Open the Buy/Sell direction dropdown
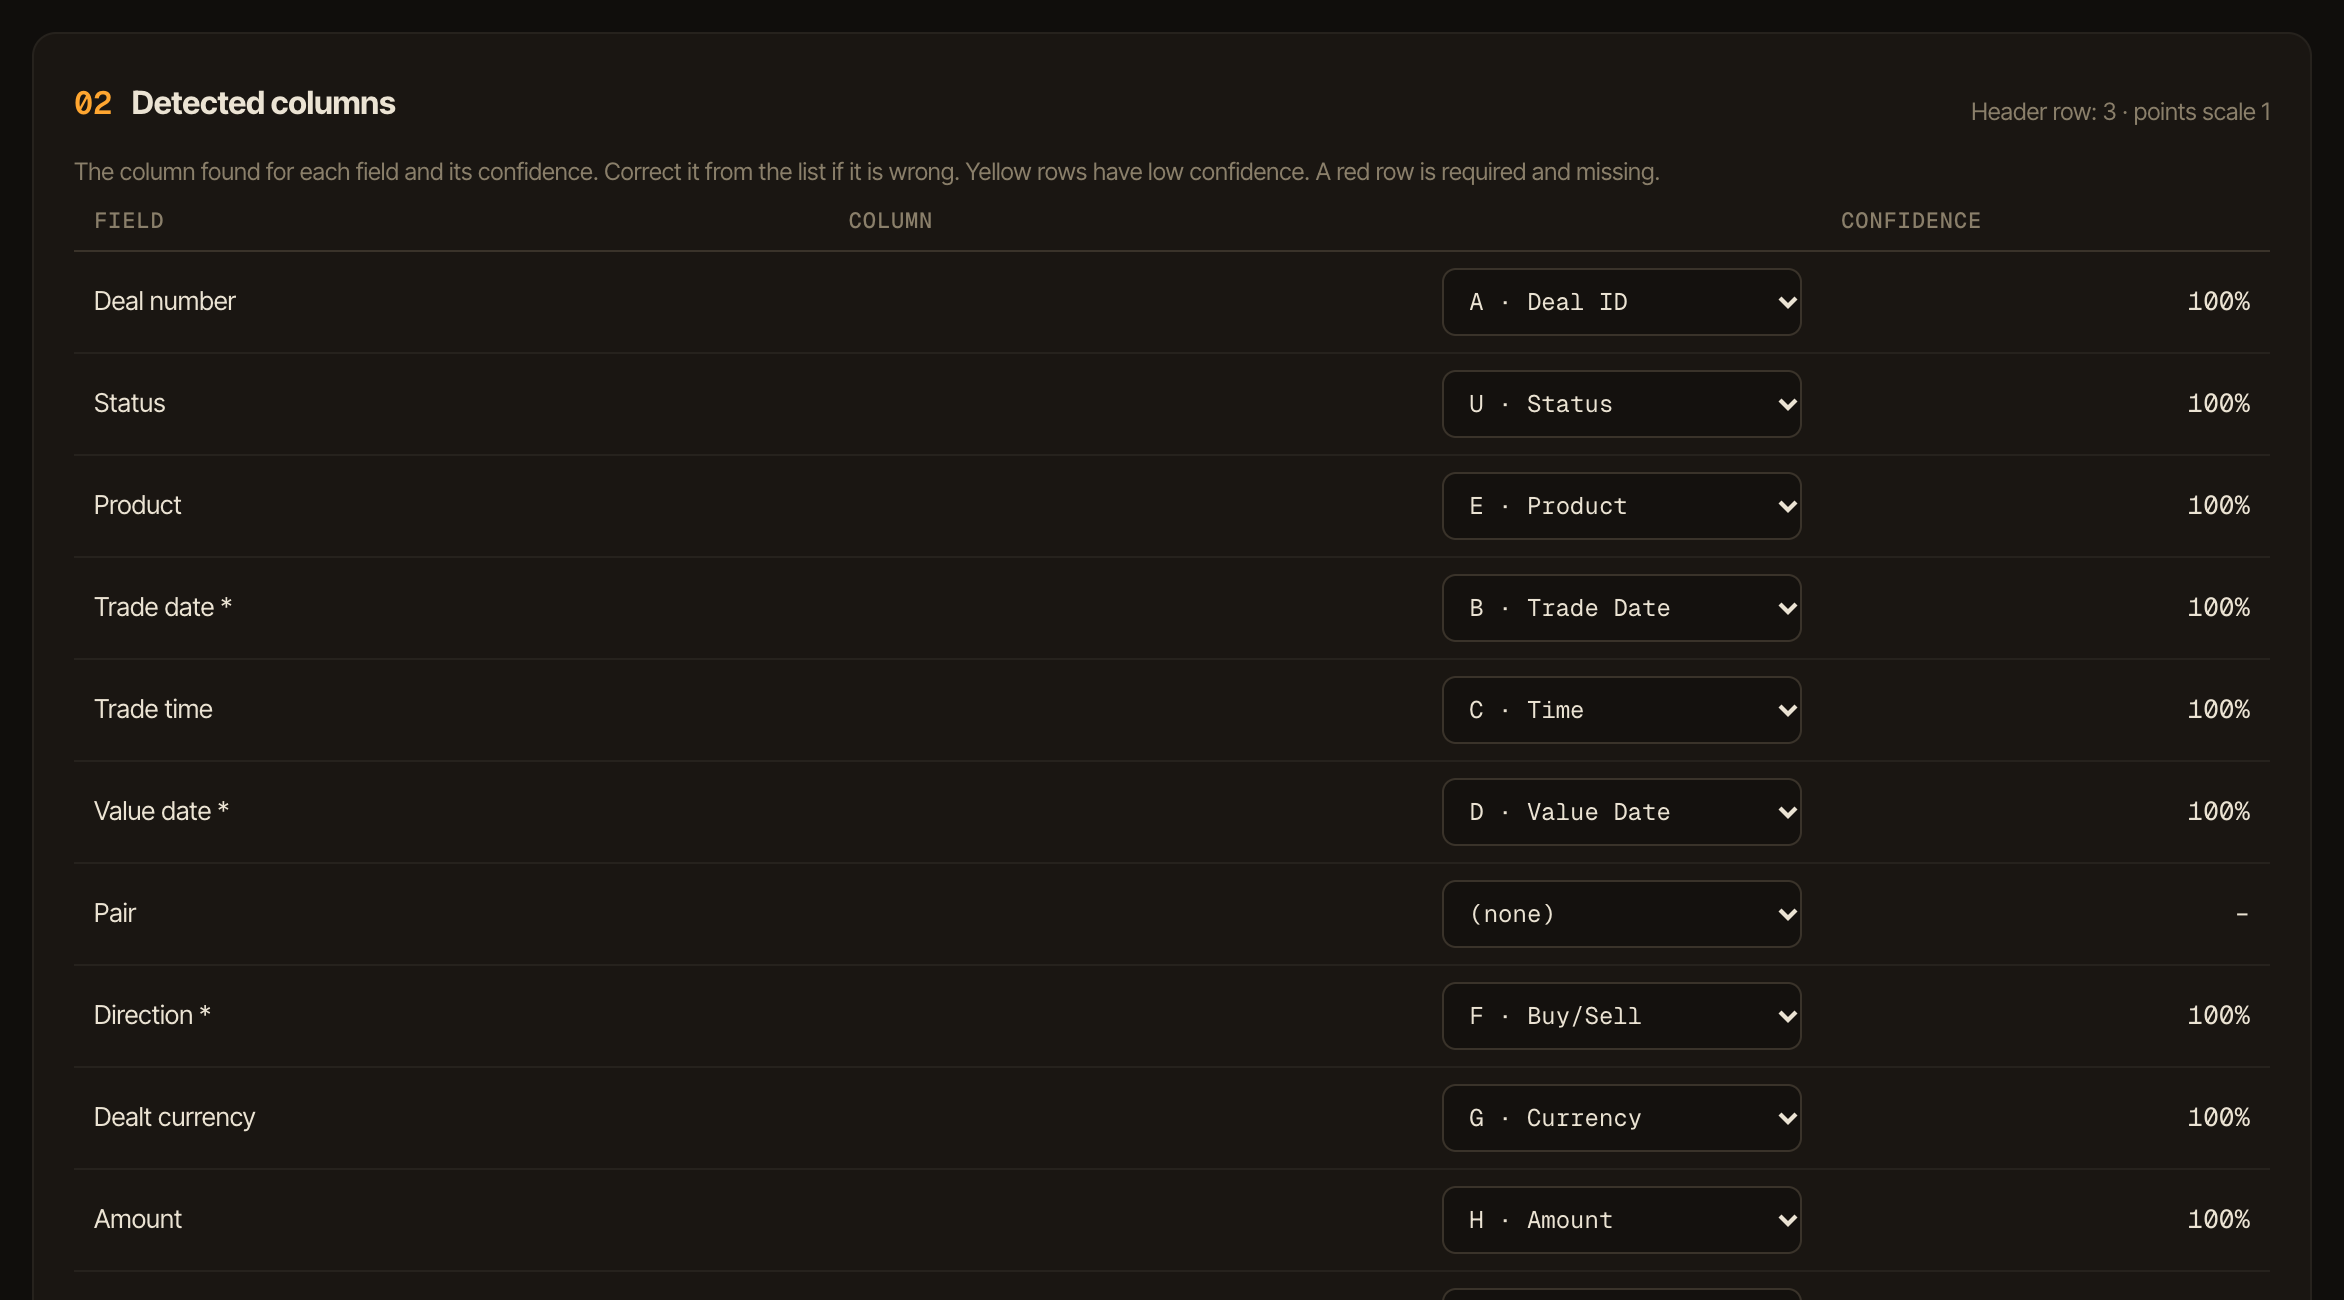Screen dimensions: 2344x1300 tap(1621, 1016)
